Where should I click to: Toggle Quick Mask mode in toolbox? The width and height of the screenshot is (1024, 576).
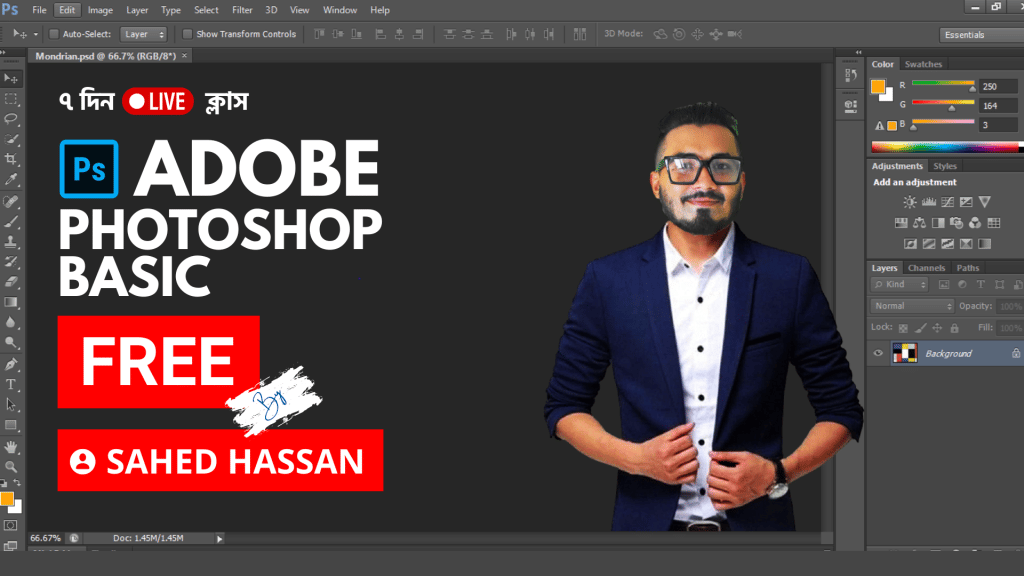coord(11,526)
